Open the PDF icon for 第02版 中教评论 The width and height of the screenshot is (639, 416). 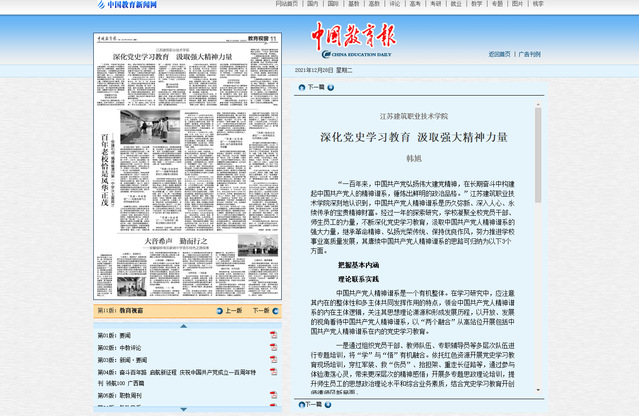pos(273,347)
